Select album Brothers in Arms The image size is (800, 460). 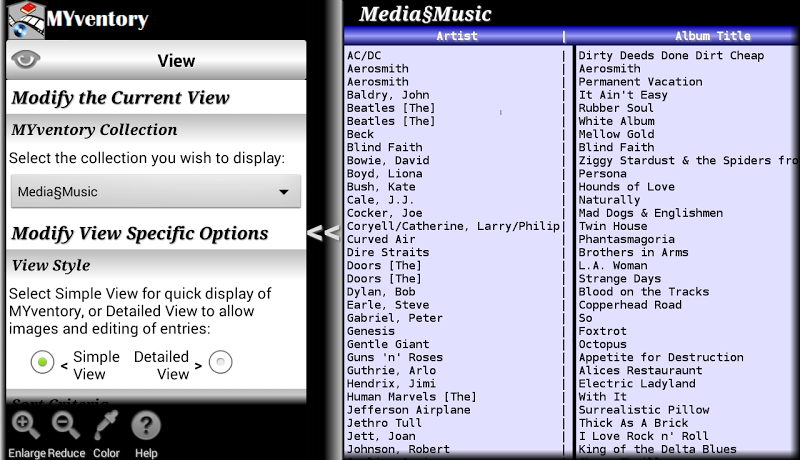633,252
